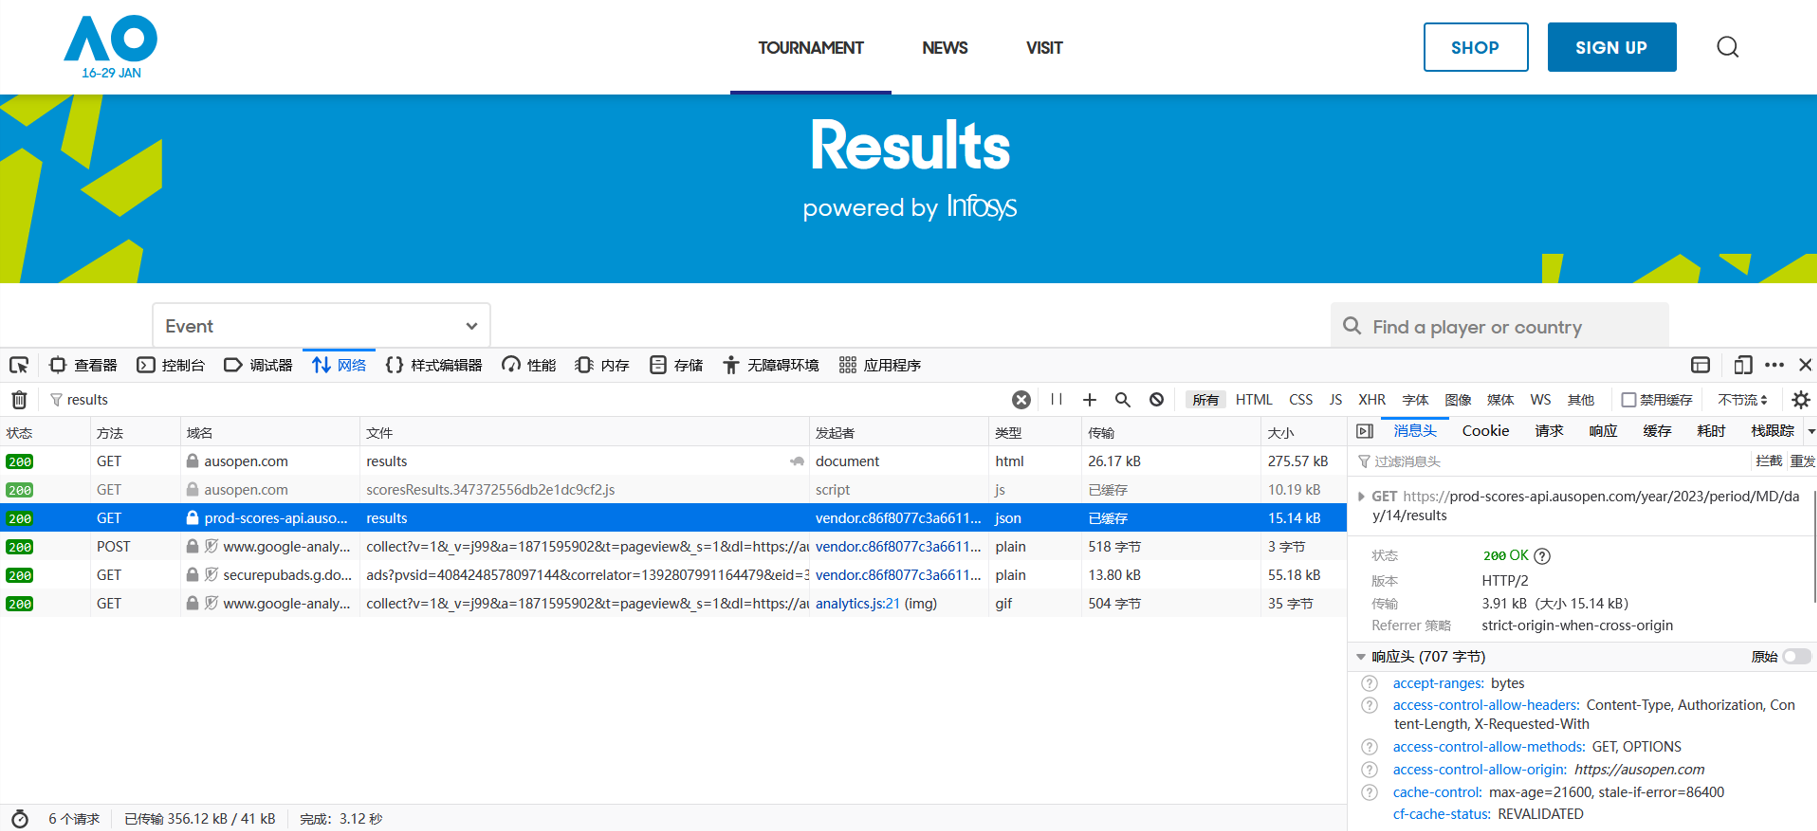Viewport: 1817px width, 831px height.
Task: Open the 不节流 throttling dropdown
Action: point(1743,400)
